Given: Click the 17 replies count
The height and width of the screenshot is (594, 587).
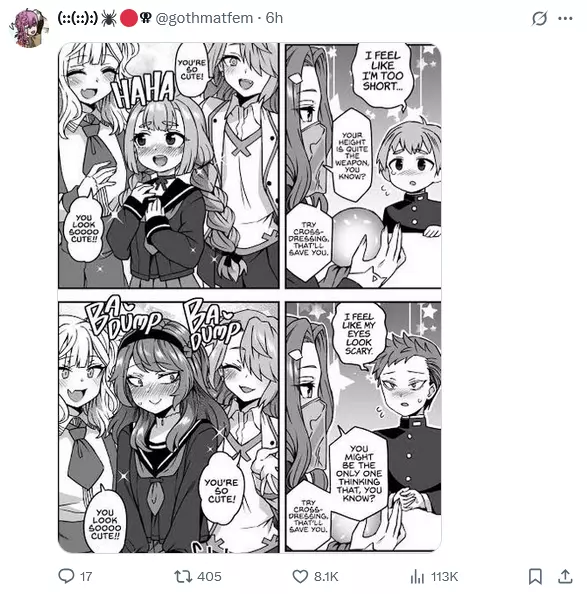Looking at the screenshot, I should [x=86, y=577].
